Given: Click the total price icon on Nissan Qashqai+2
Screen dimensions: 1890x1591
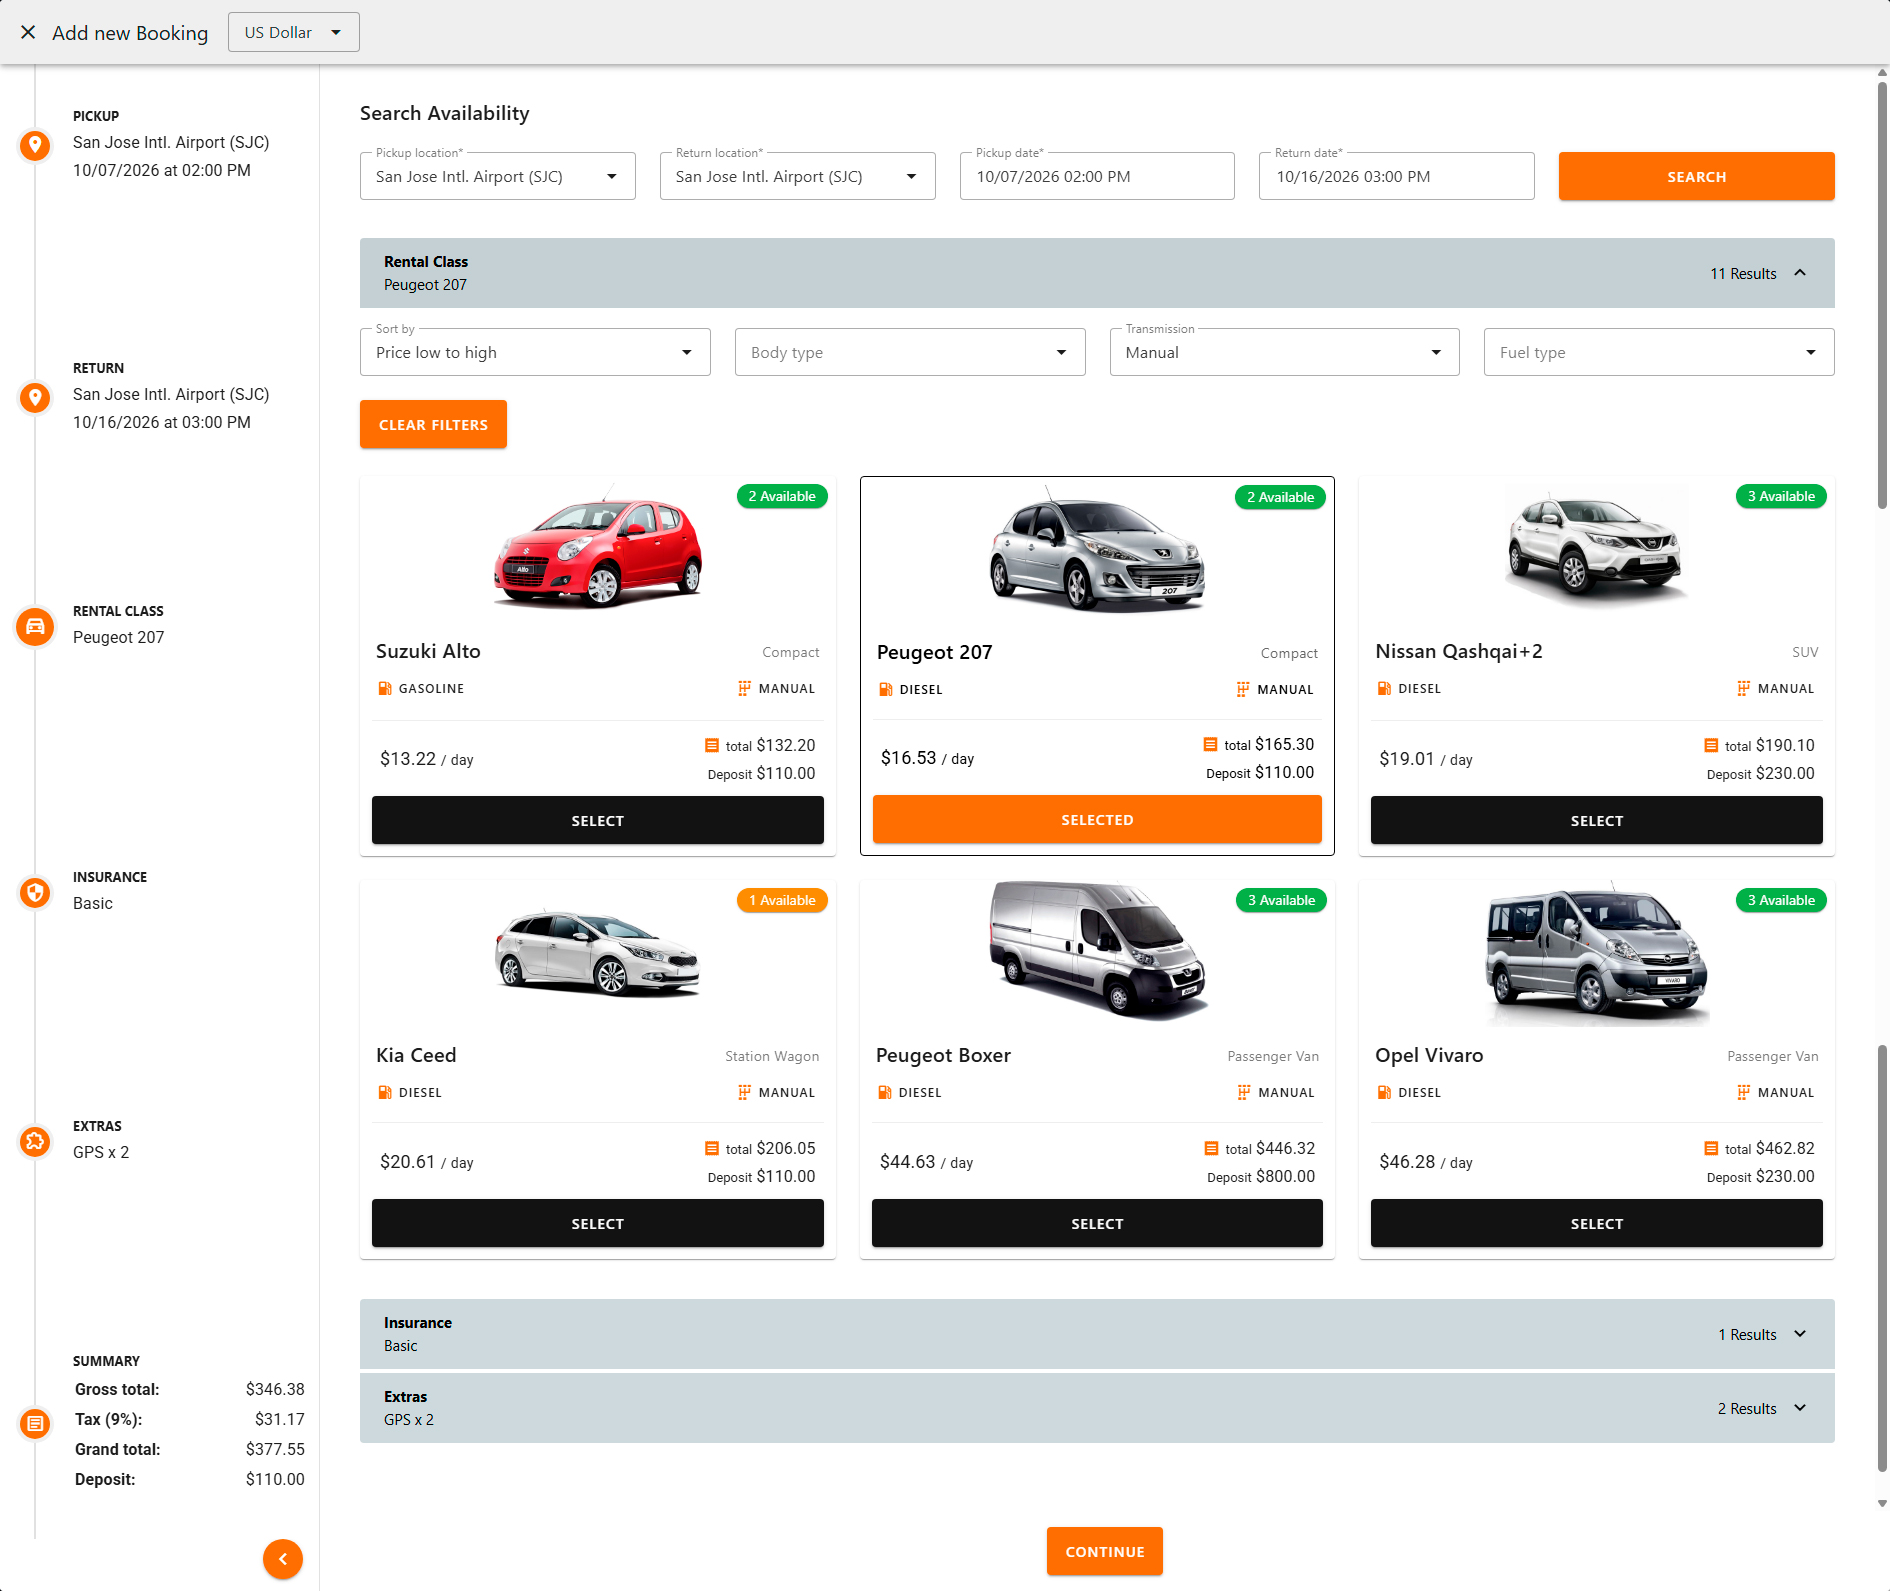Looking at the screenshot, I should 1711,745.
